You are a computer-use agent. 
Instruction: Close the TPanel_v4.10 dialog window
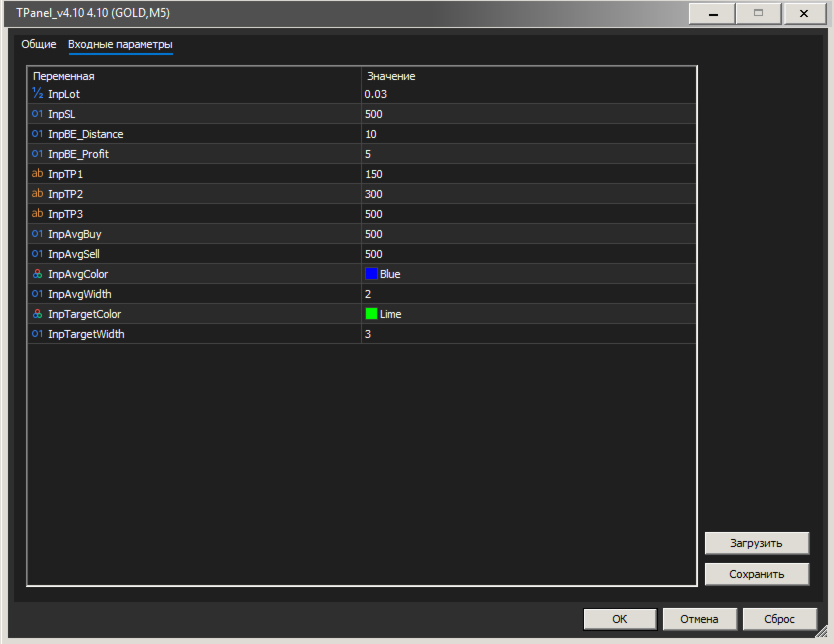[x=804, y=13]
